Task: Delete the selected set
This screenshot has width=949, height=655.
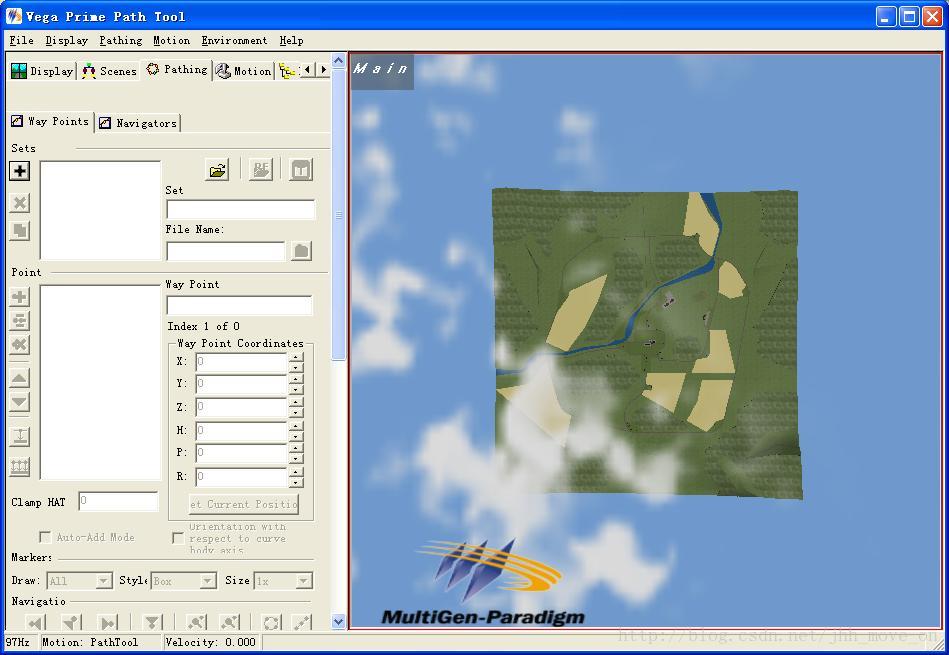Action: [x=20, y=203]
